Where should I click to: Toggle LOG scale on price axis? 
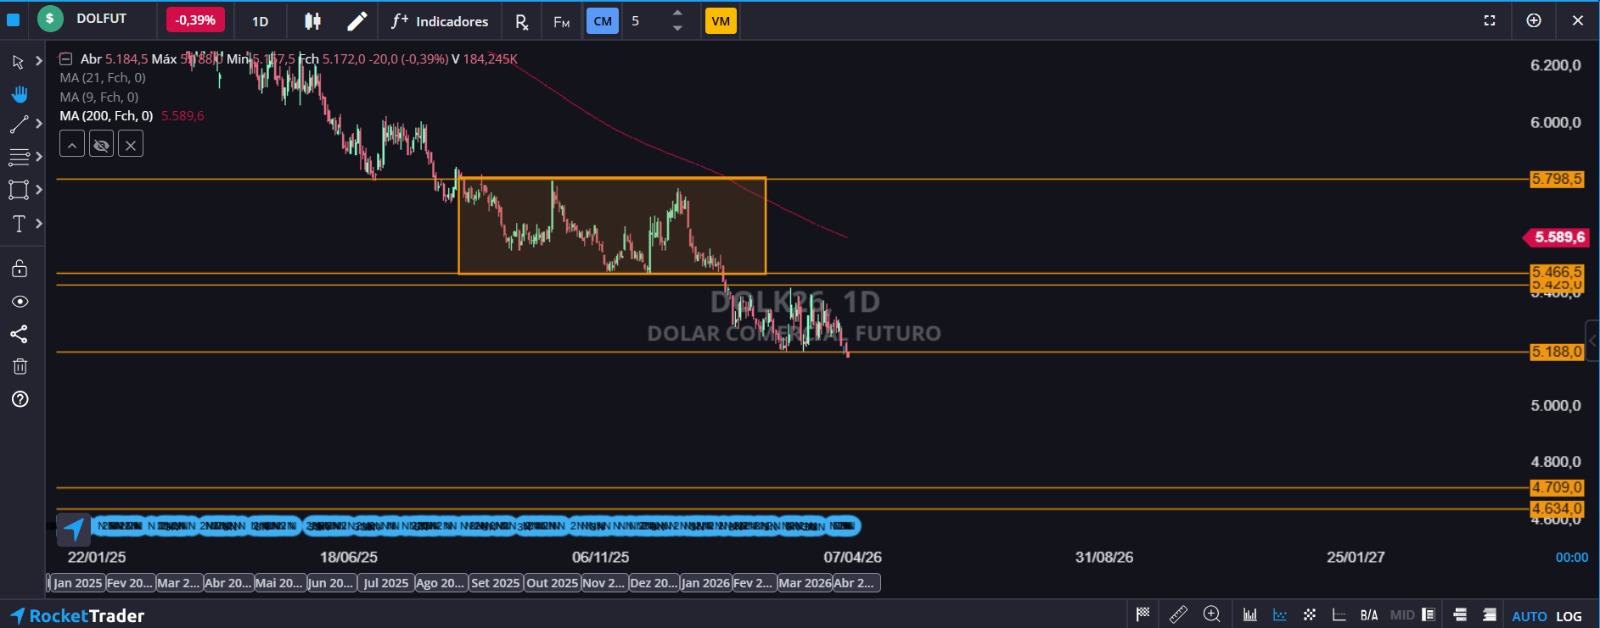pos(1569,616)
